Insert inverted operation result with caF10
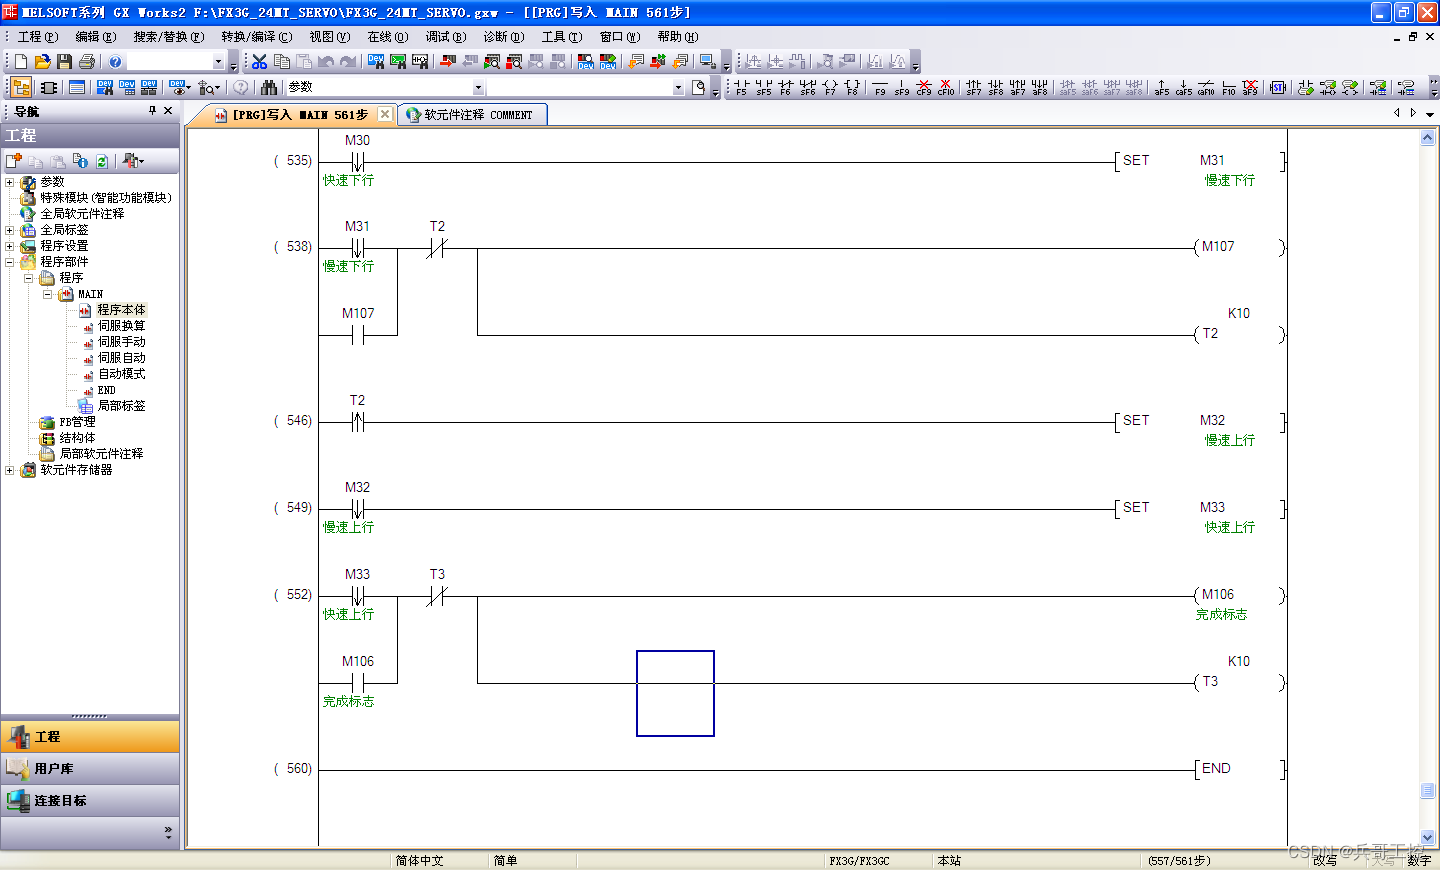The width and height of the screenshot is (1440, 870). (1206, 87)
